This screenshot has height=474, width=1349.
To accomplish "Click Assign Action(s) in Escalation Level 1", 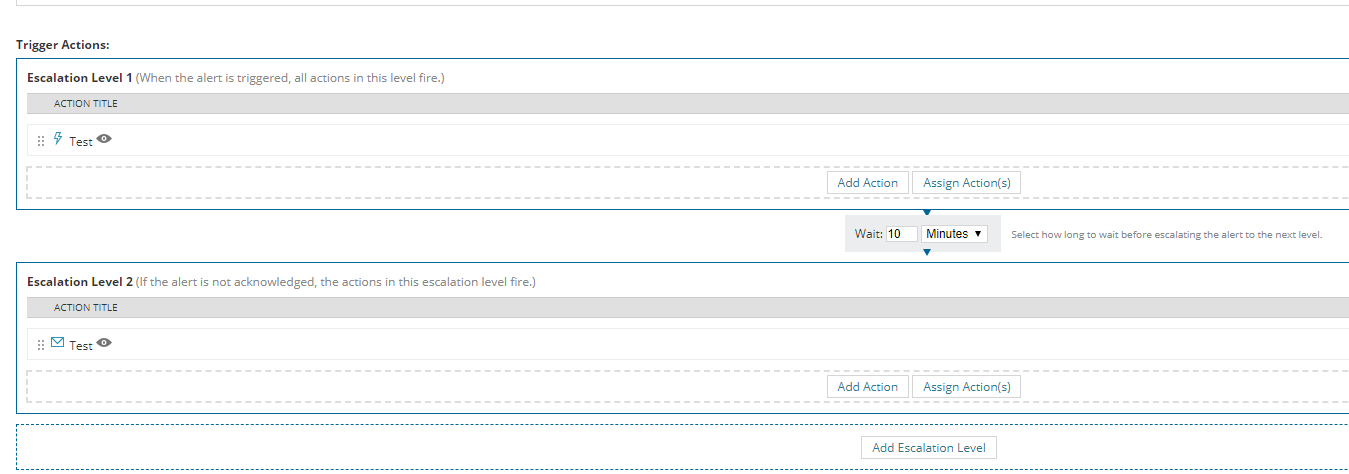I will (966, 183).
